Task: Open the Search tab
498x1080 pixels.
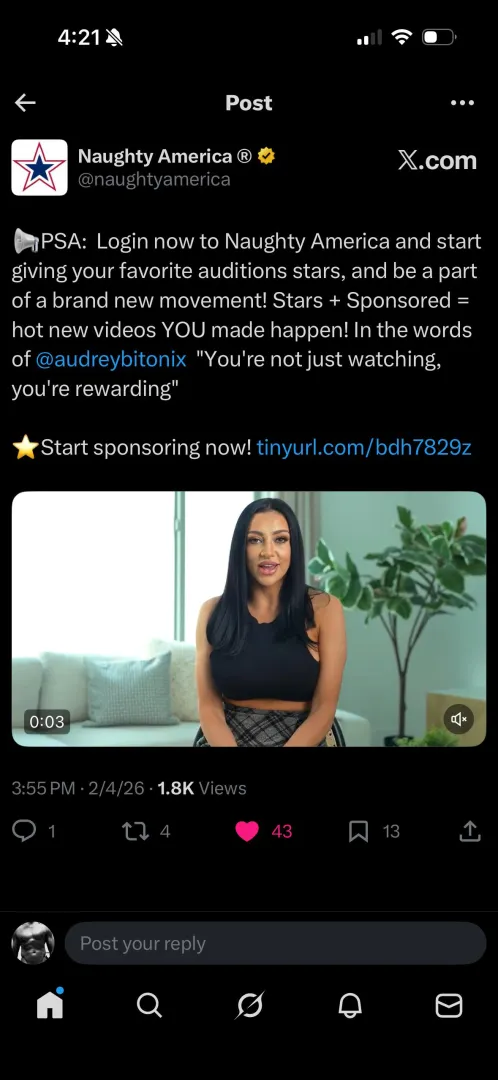Action: 149,1006
